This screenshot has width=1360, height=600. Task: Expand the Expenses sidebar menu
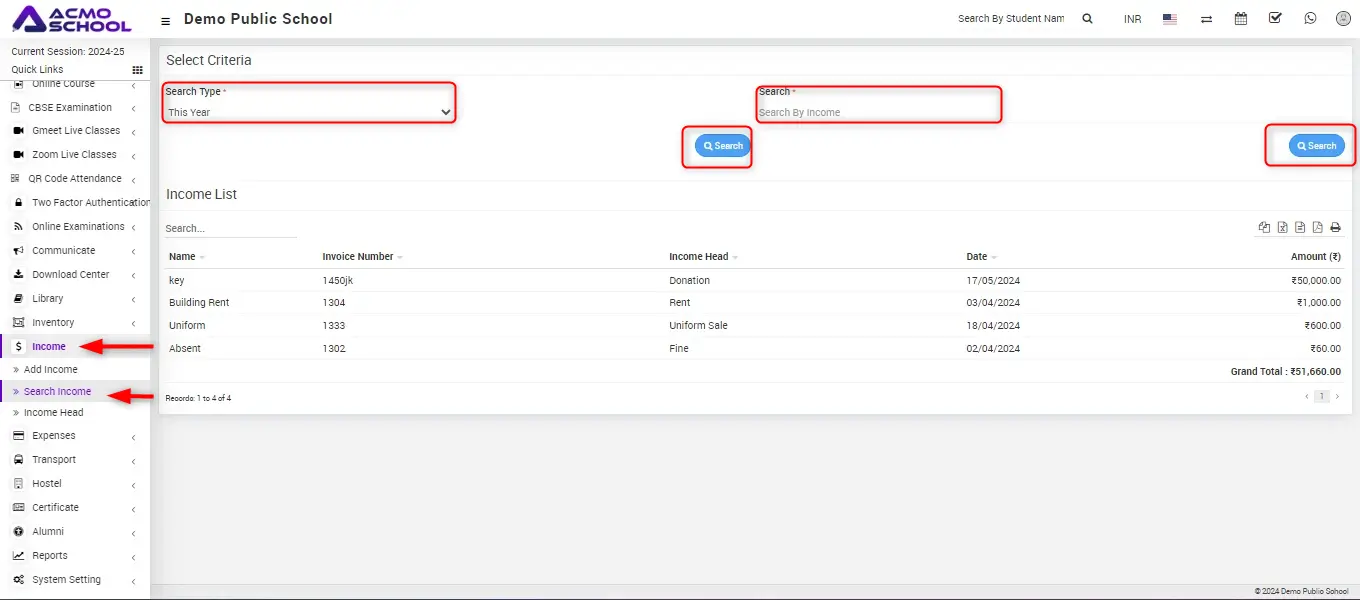tap(54, 436)
